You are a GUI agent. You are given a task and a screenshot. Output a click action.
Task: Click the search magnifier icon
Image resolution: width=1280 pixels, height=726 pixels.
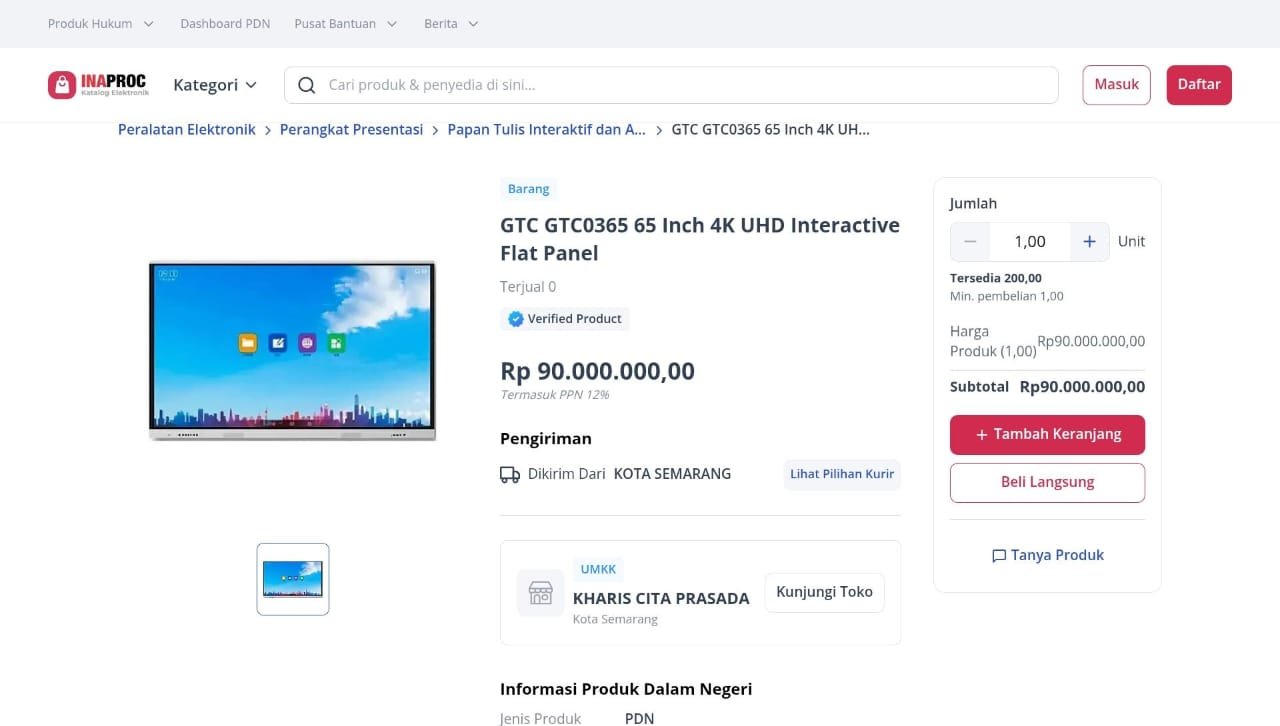click(307, 85)
